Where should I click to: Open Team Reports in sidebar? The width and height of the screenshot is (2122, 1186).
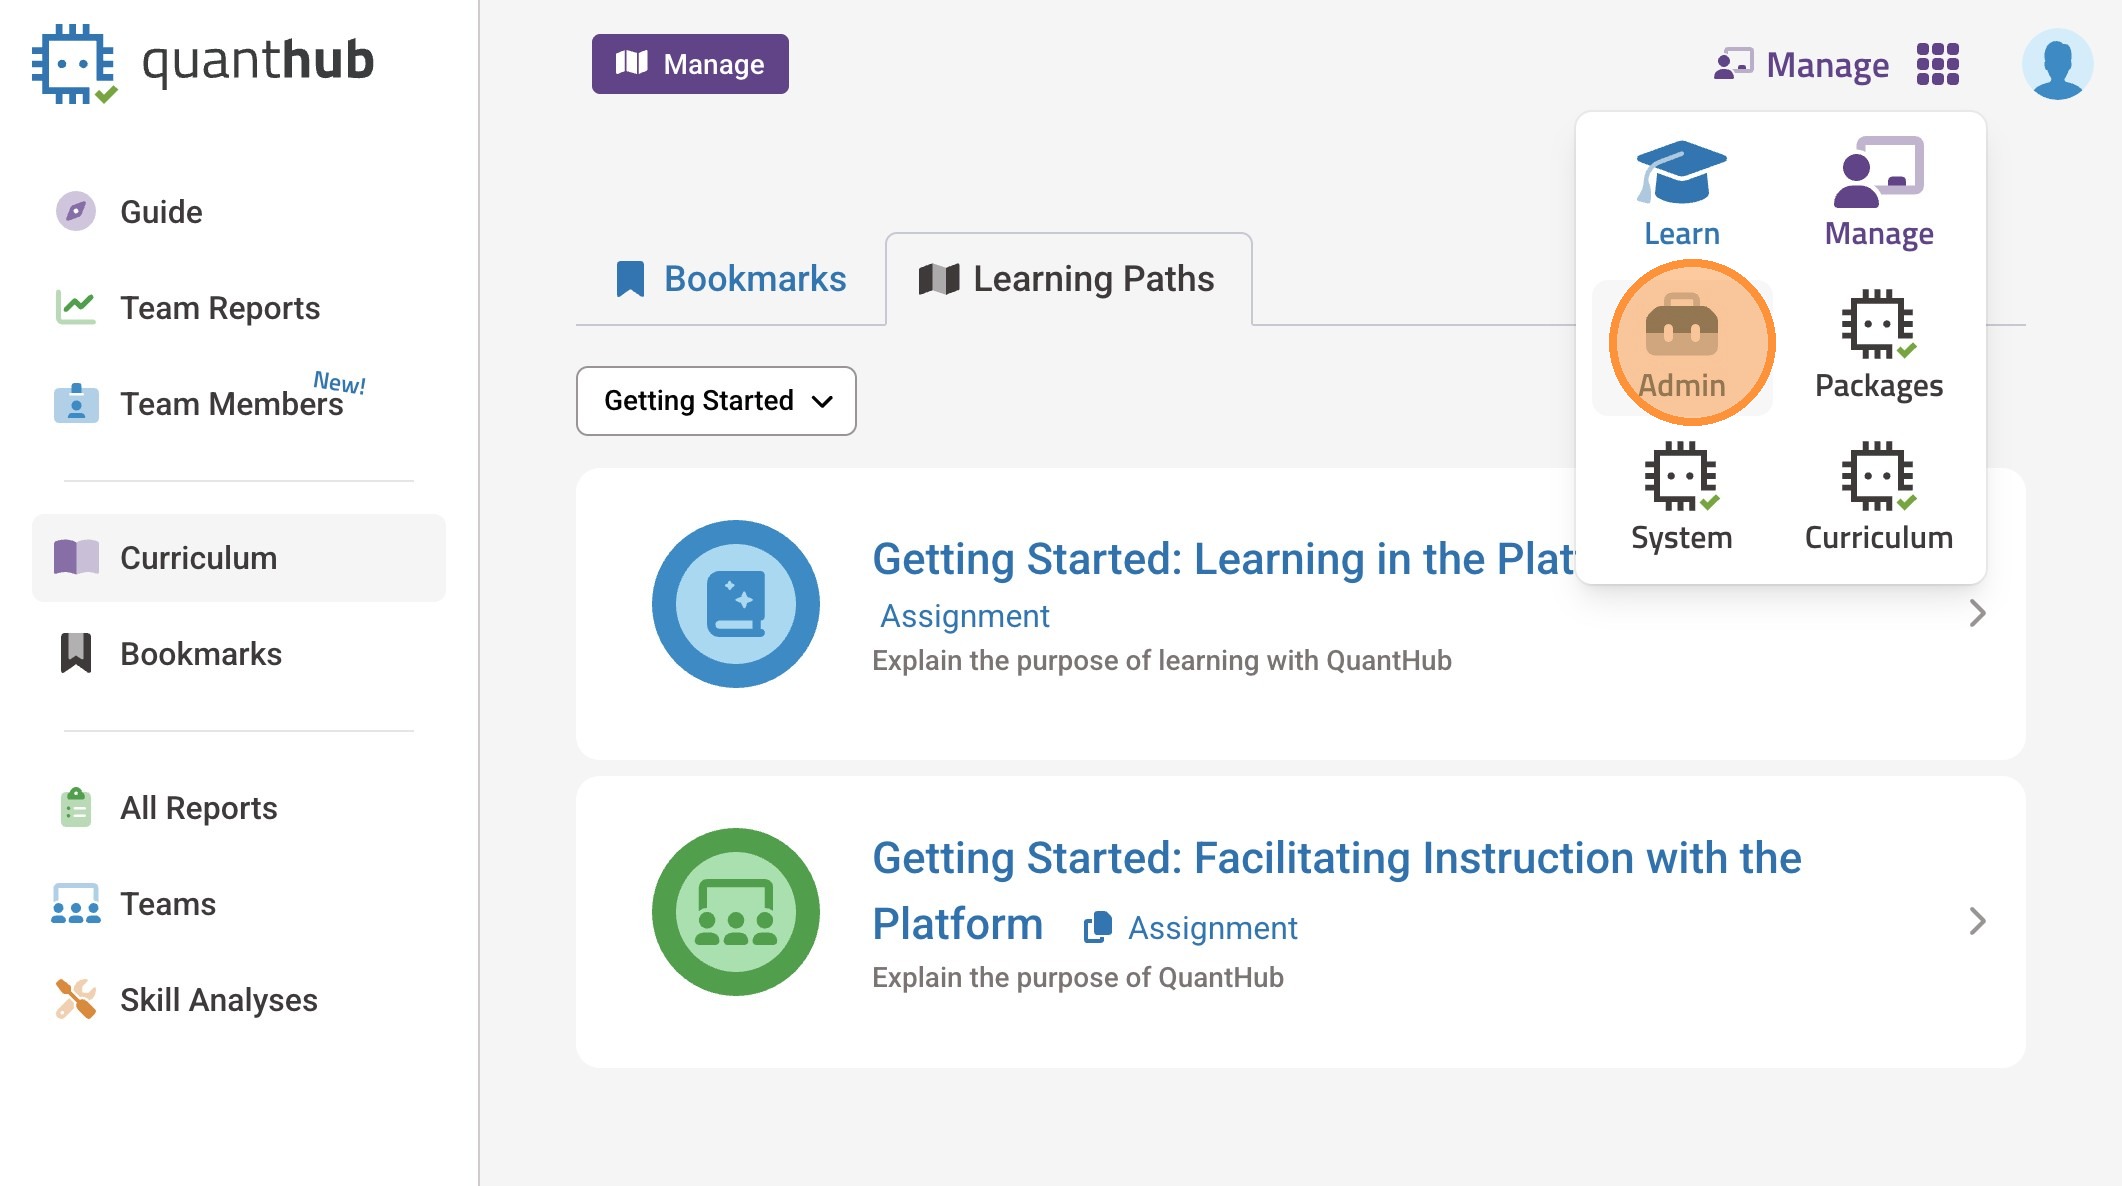point(219,308)
